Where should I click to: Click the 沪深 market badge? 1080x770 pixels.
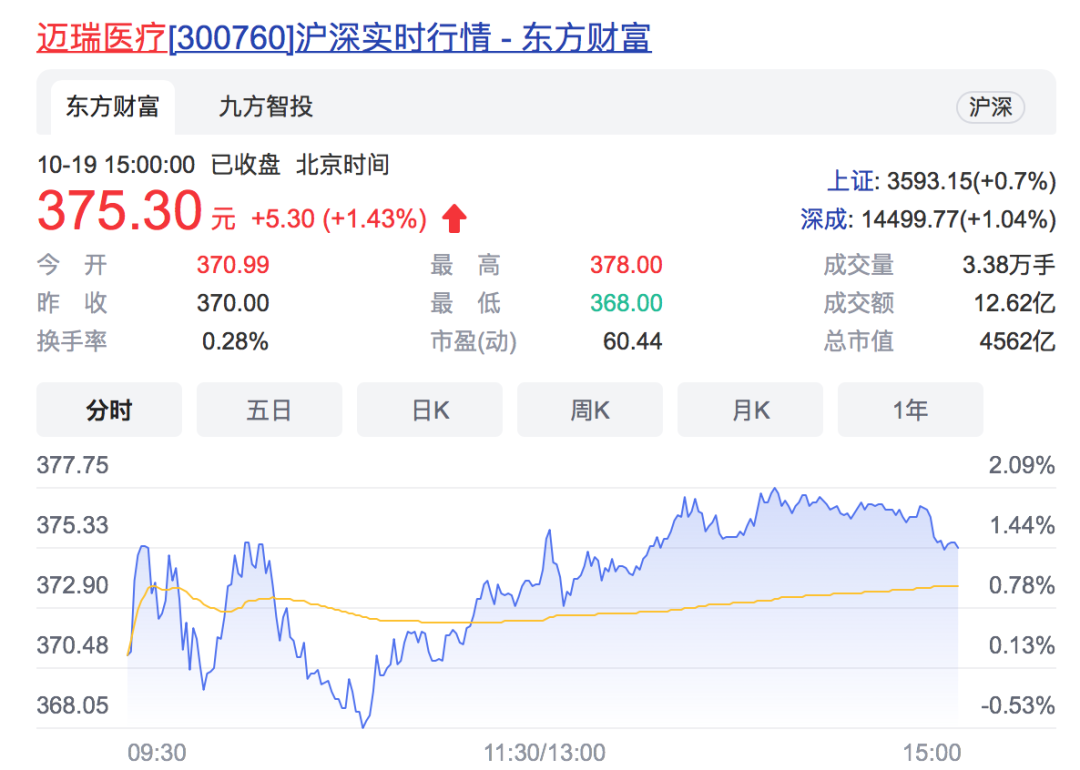tap(990, 108)
